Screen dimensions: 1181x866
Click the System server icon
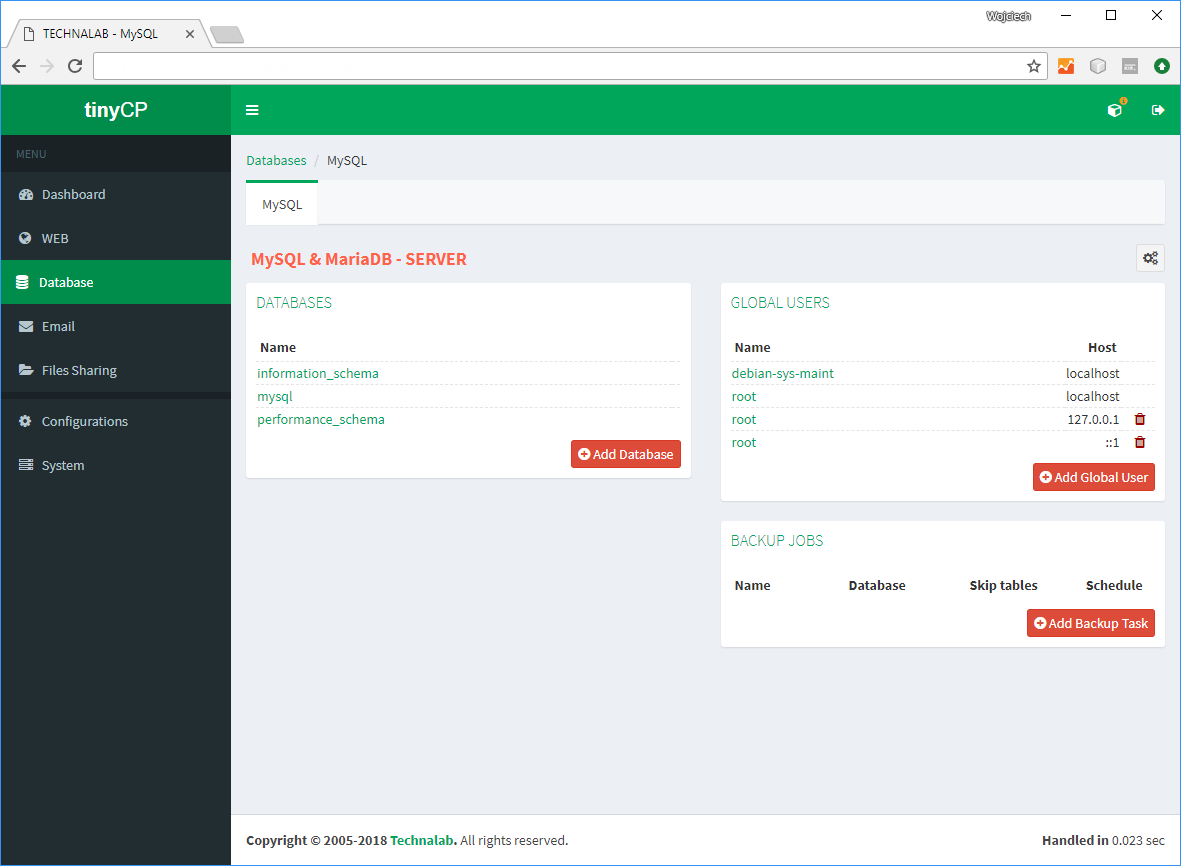26,465
